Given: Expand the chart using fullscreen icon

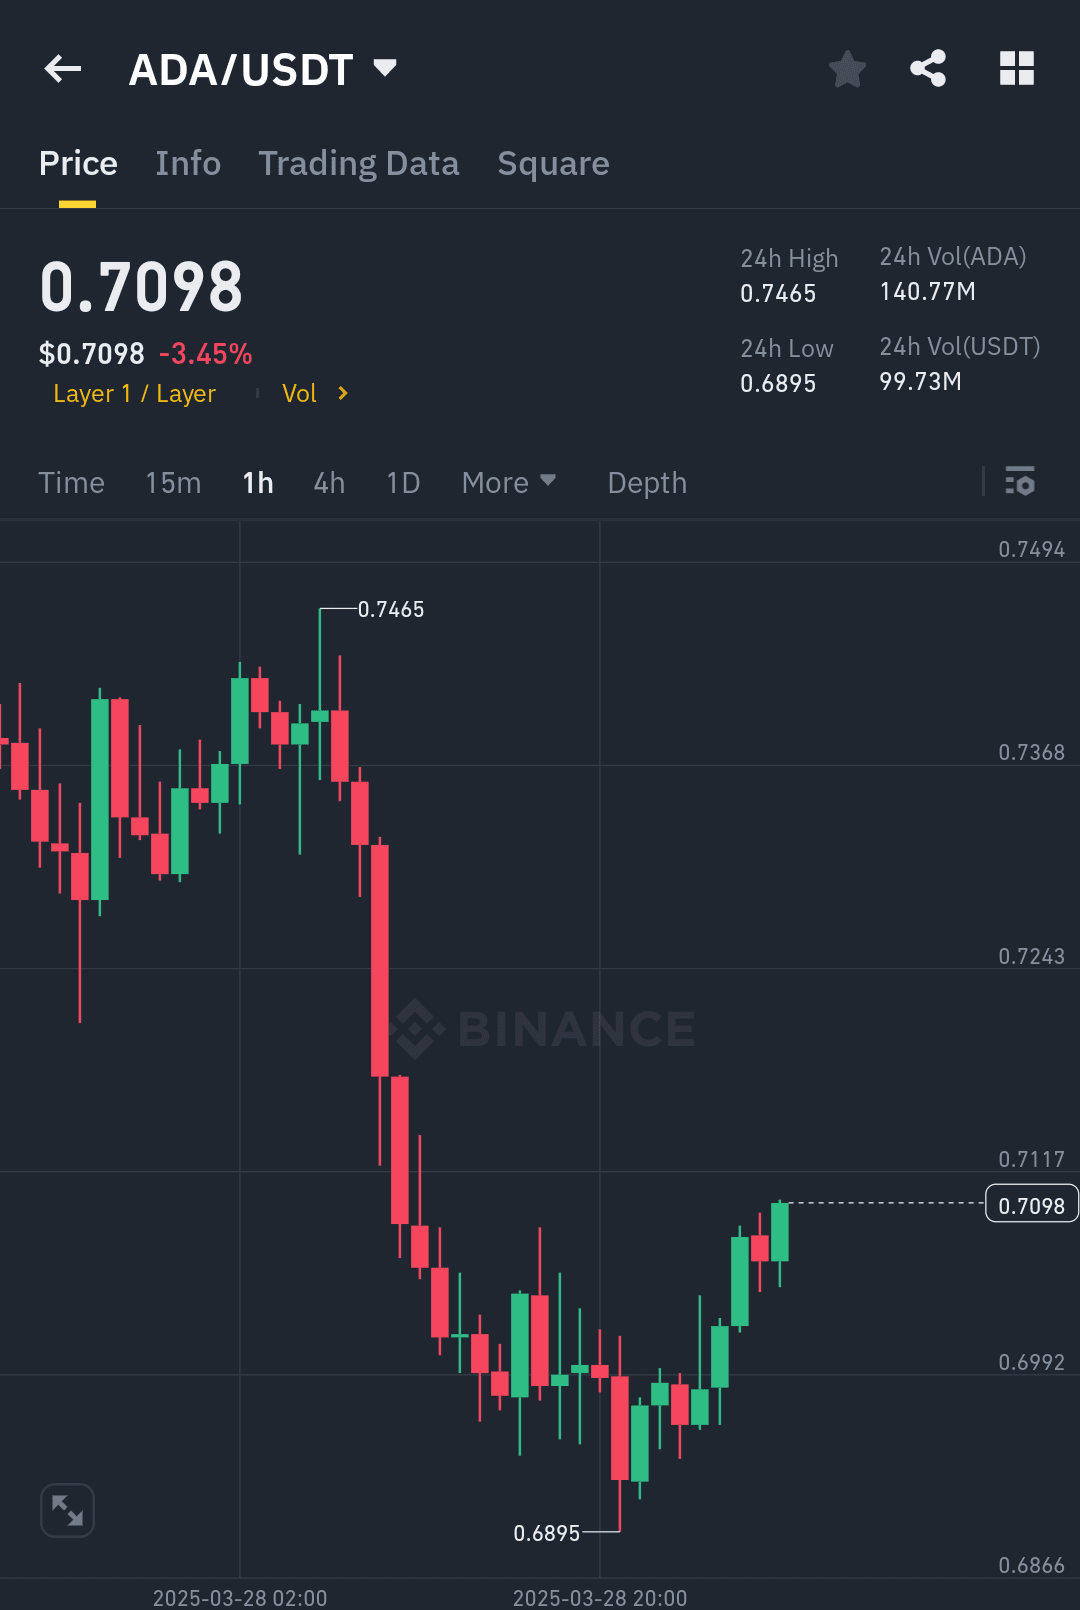Looking at the screenshot, I should (67, 1510).
